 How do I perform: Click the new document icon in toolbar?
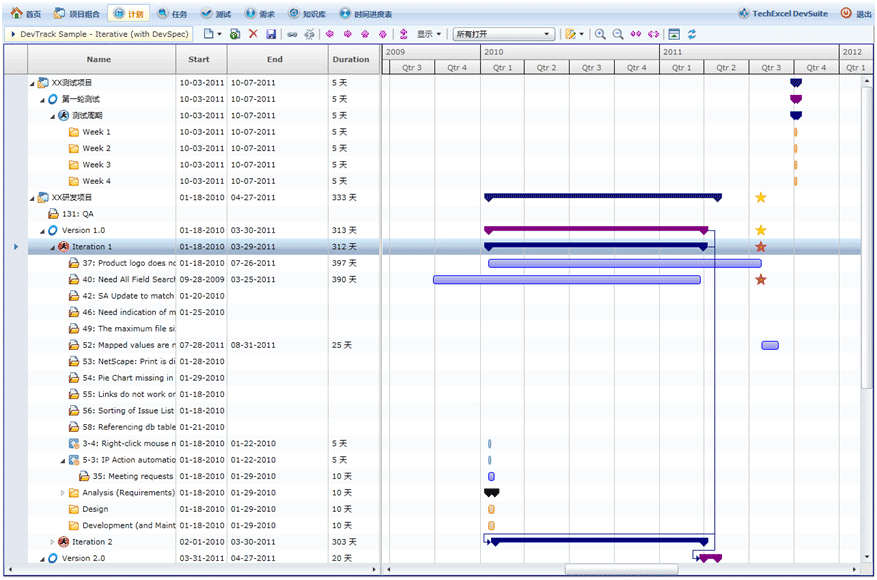(x=207, y=34)
